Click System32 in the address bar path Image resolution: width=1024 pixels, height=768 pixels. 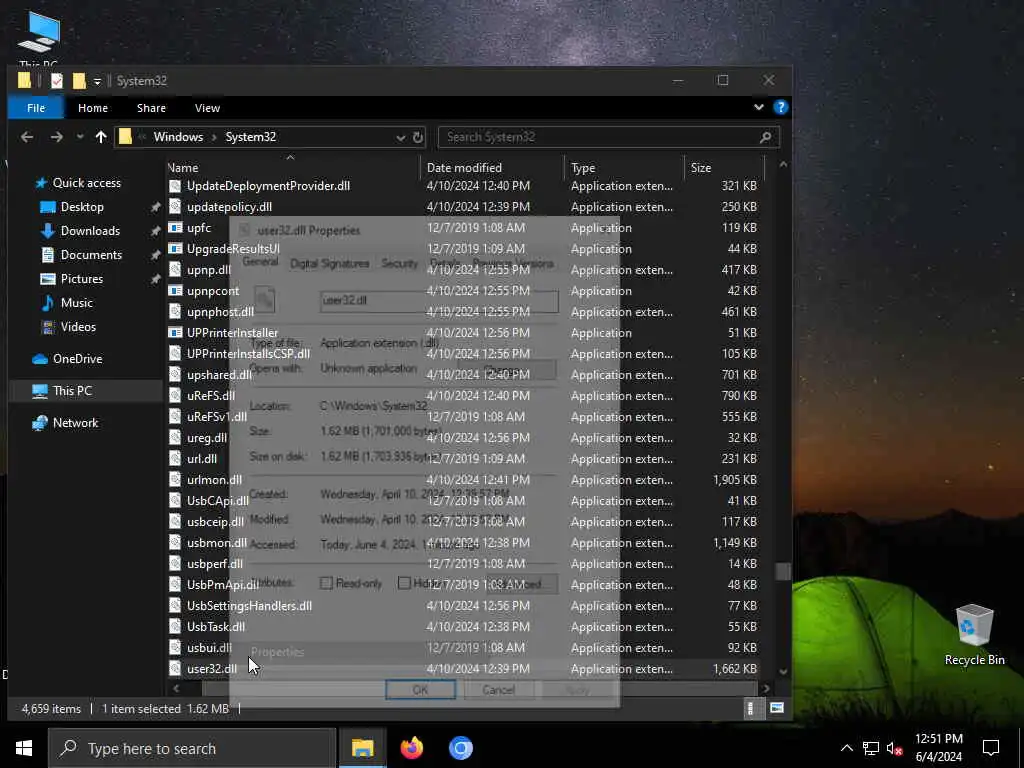(250, 136)
